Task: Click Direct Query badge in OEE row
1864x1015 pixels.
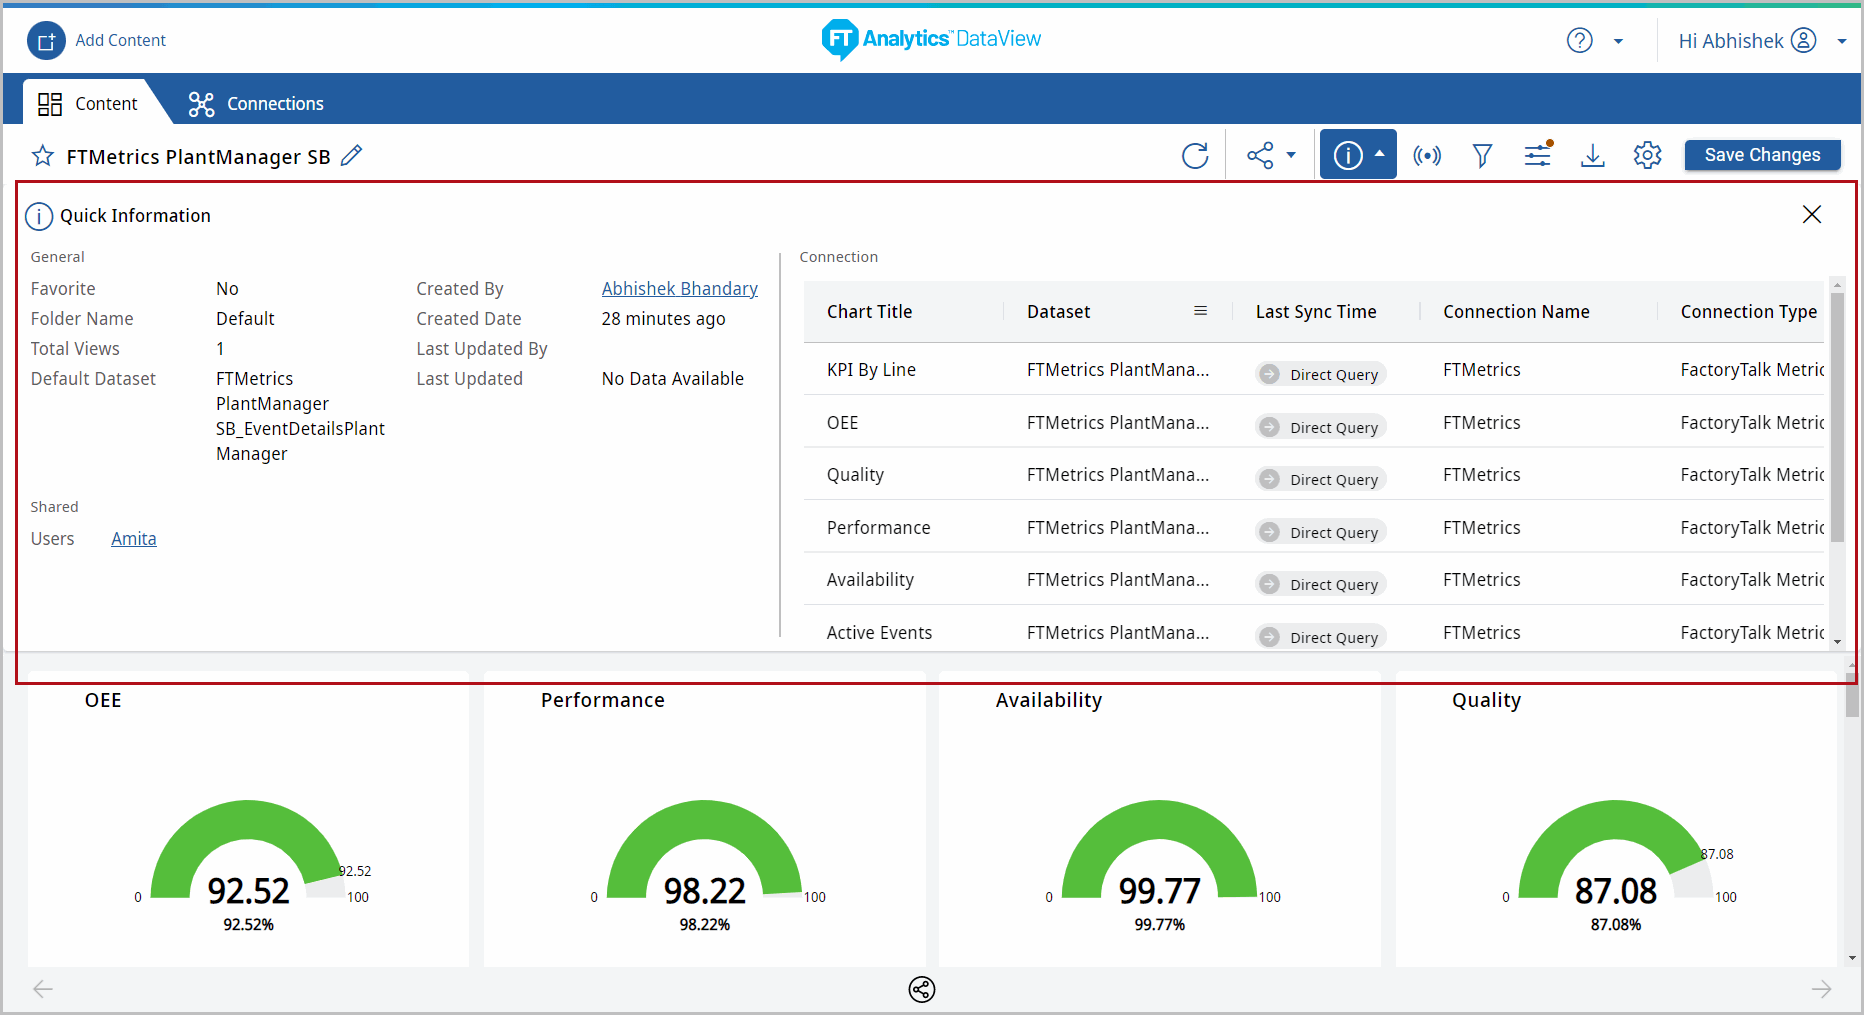Action: point(1320,427)
